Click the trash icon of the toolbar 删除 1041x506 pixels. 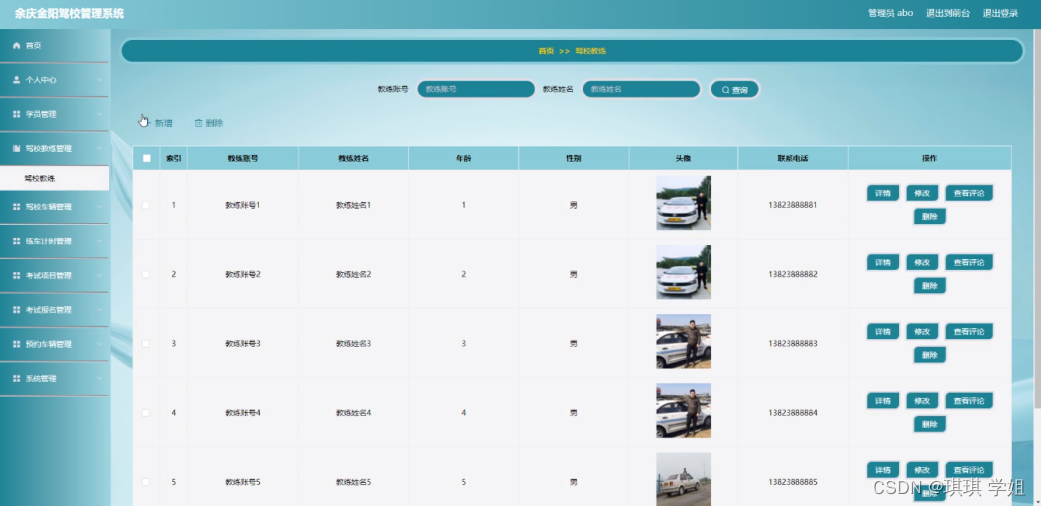(x=198, y=123)
